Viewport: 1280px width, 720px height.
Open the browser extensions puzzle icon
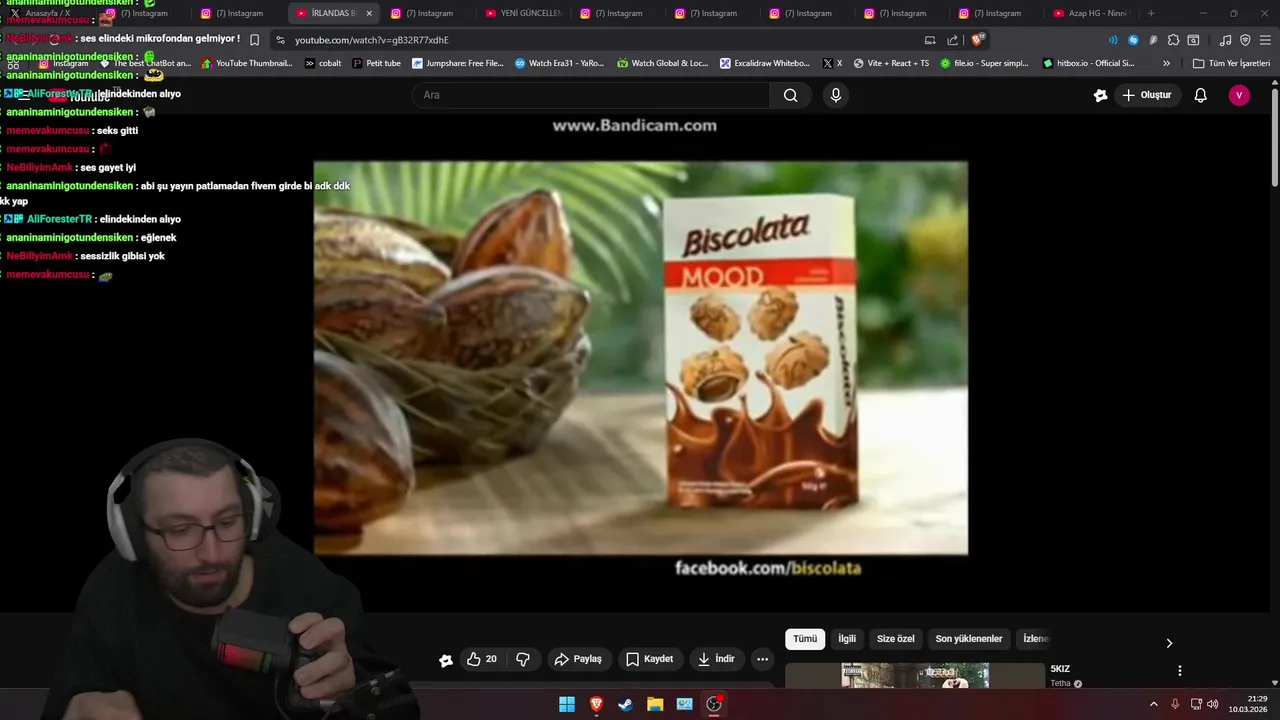tap(1174, 40)
